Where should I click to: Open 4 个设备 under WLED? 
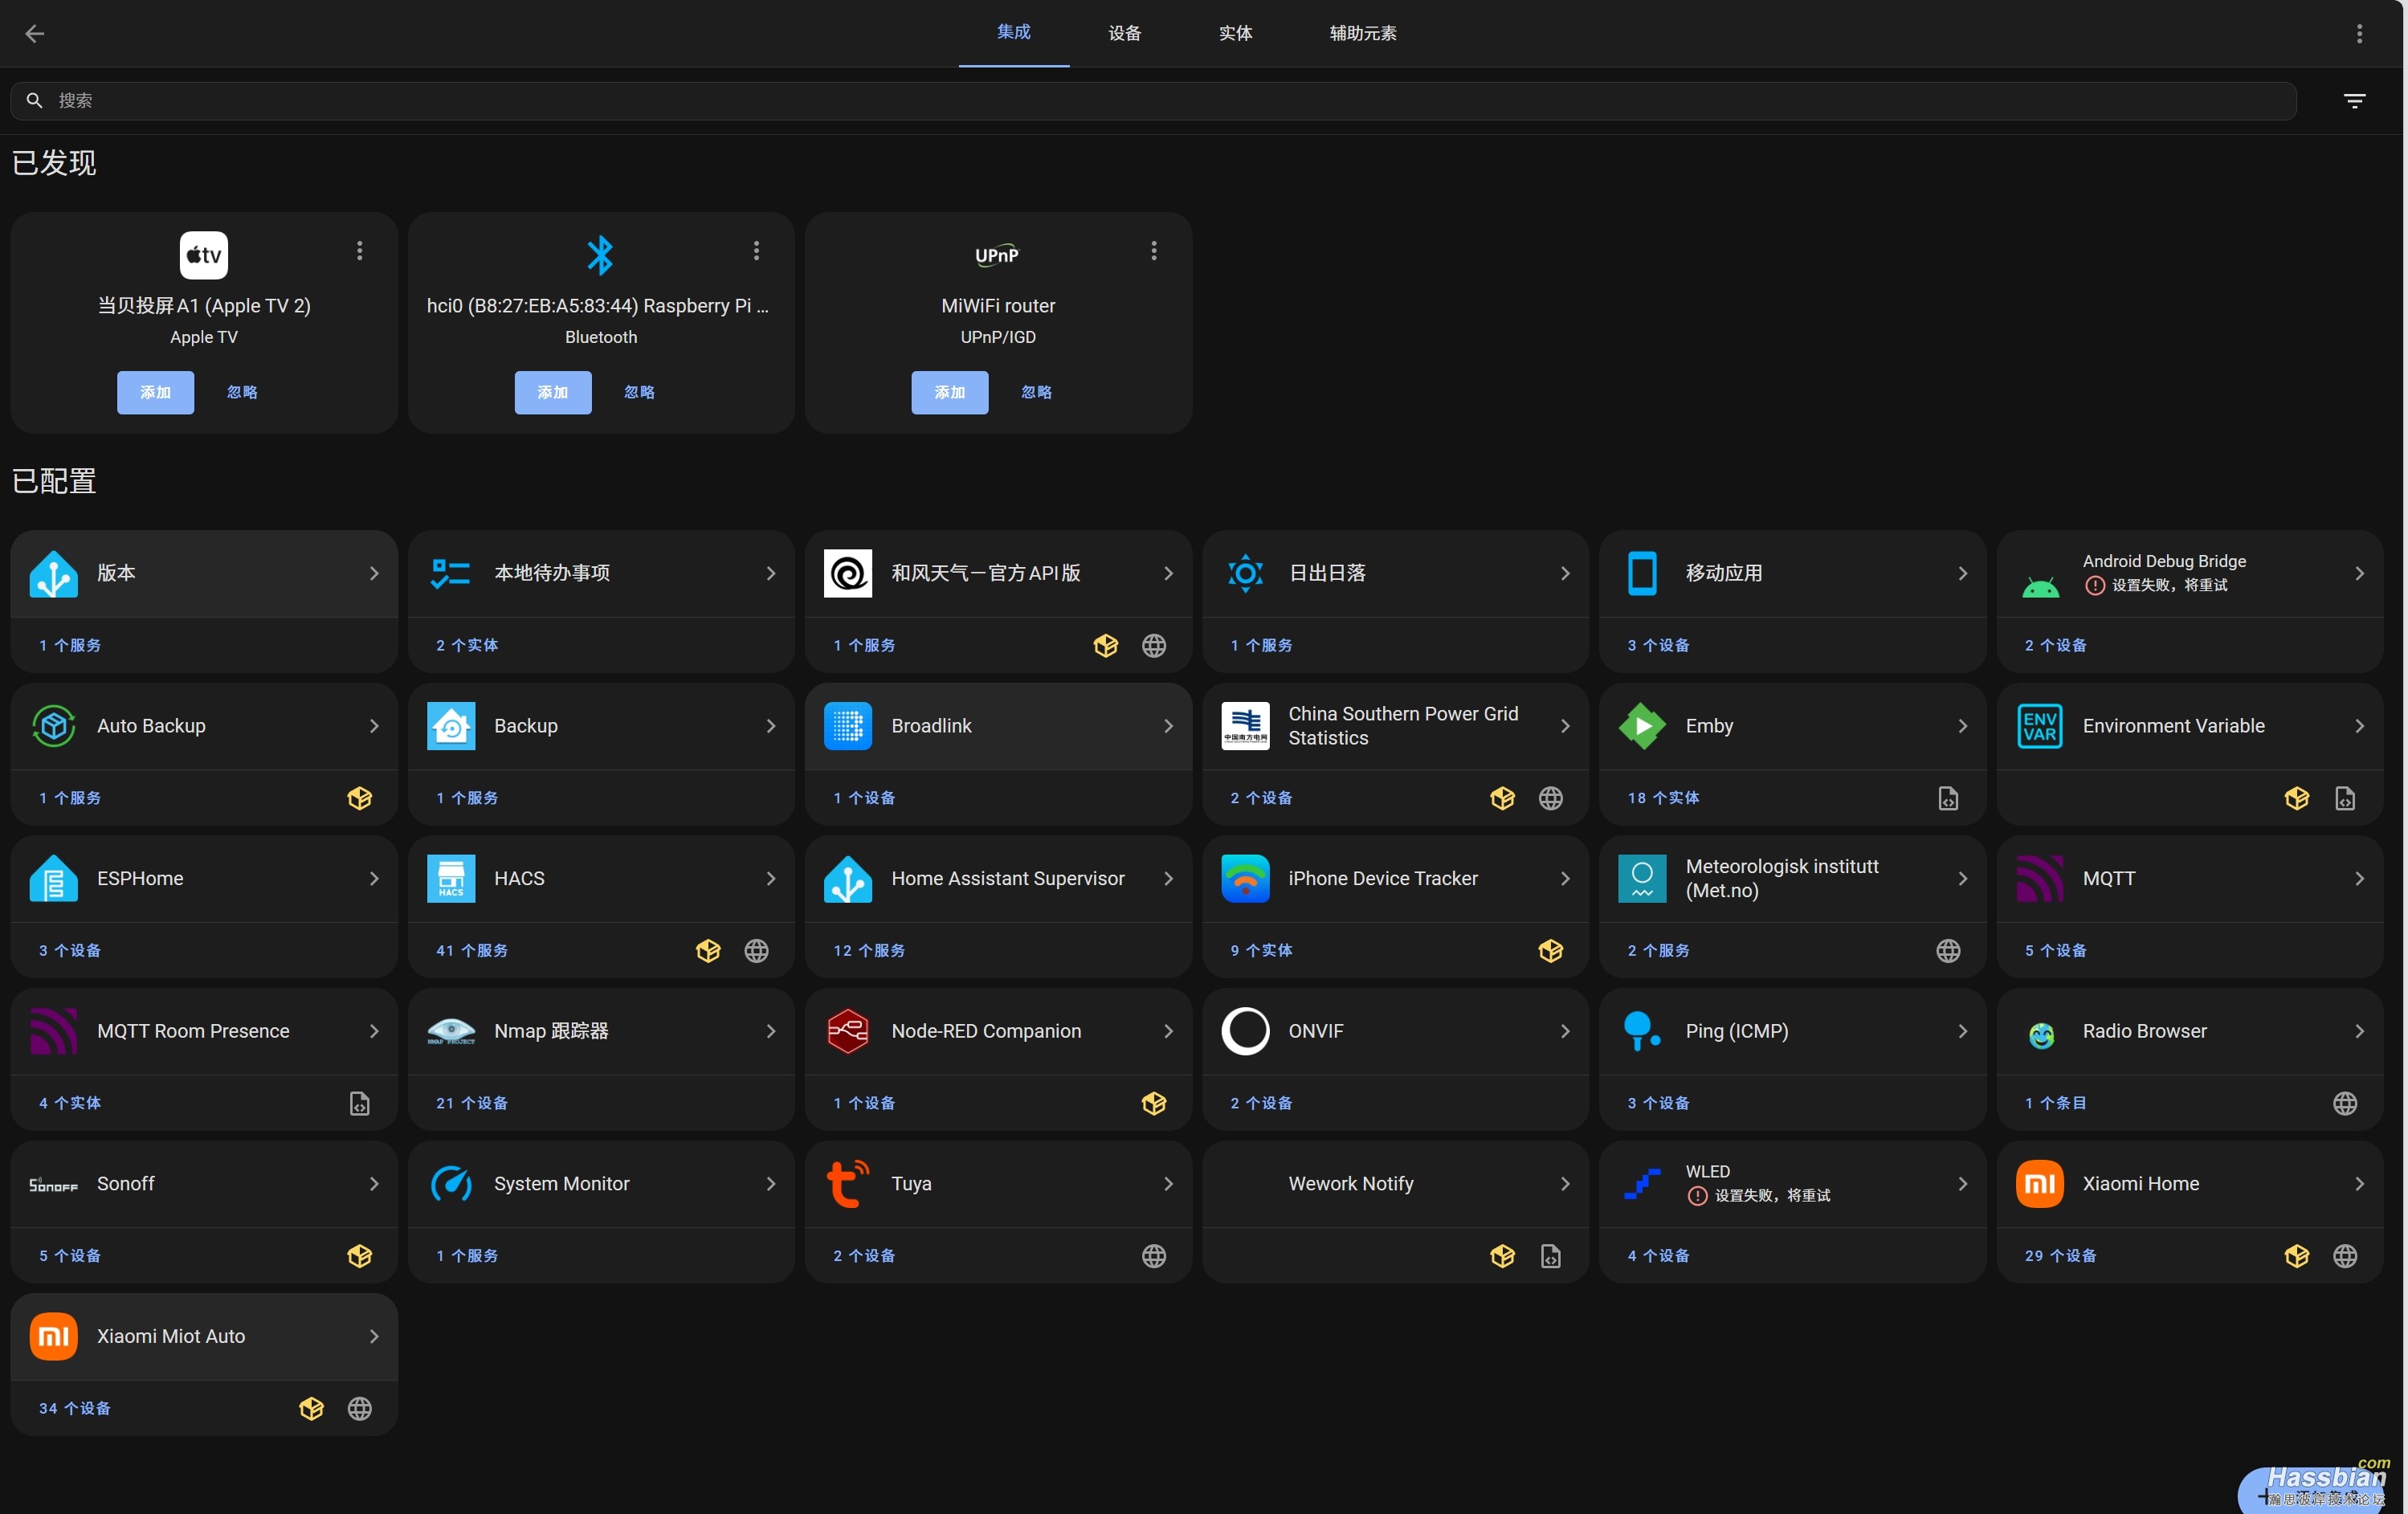1658,1256
